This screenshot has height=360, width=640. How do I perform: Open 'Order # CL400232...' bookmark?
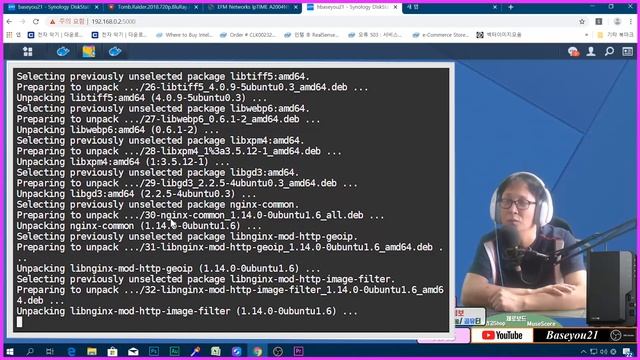tap(248, 35)
